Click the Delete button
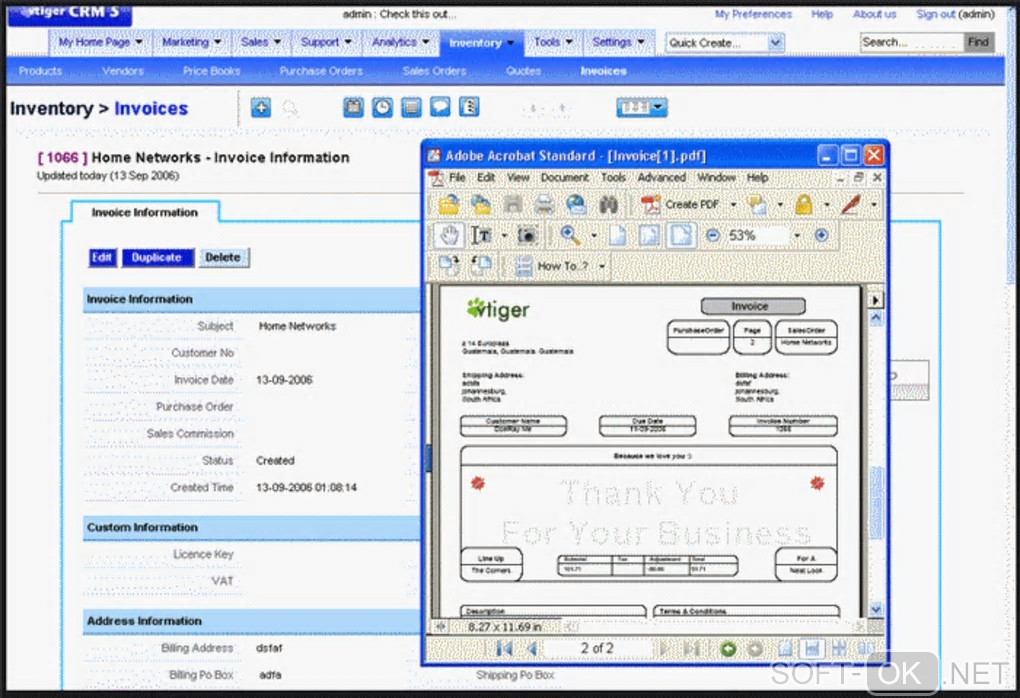The height and width of the screenshot is (698, 1020). pos(223,258)
